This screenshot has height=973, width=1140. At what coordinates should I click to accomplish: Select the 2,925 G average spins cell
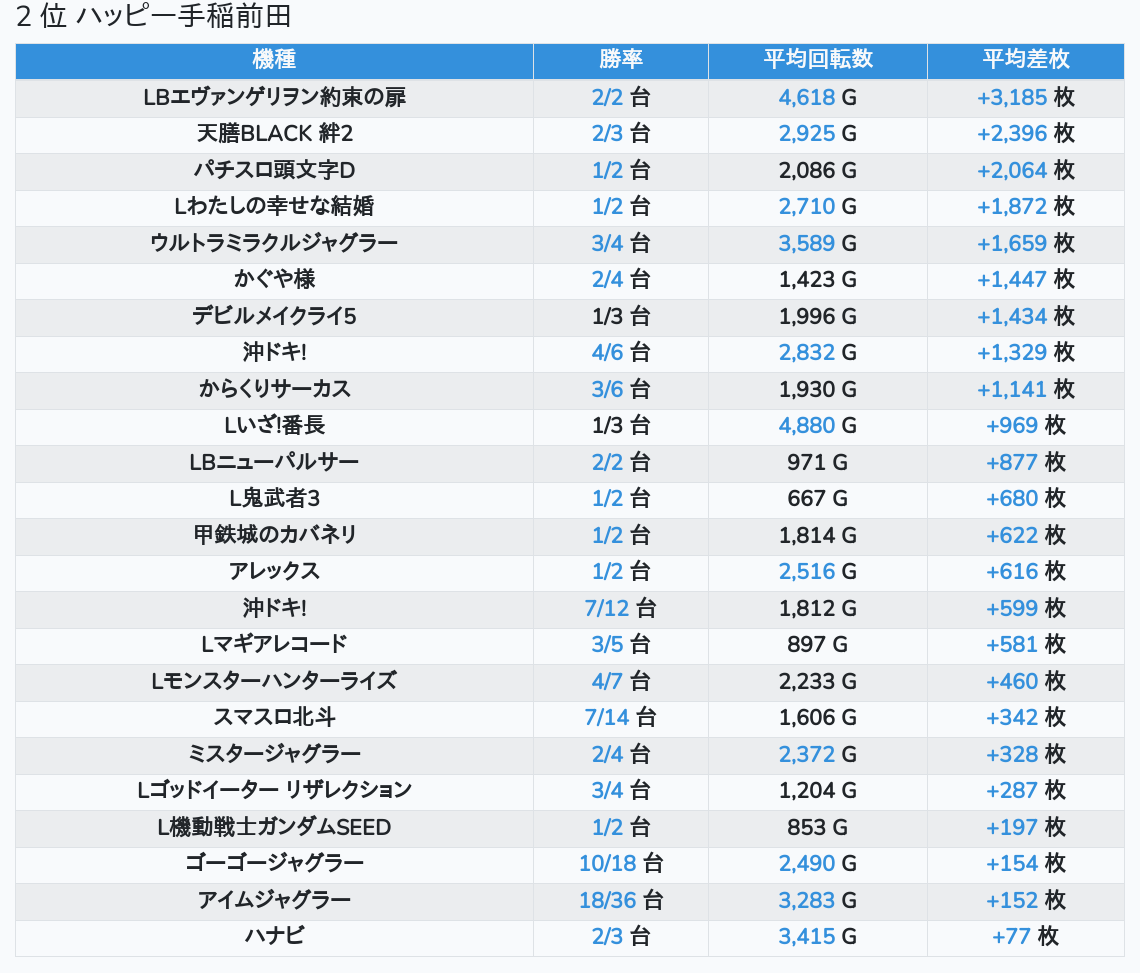click(x=818, y=134)
